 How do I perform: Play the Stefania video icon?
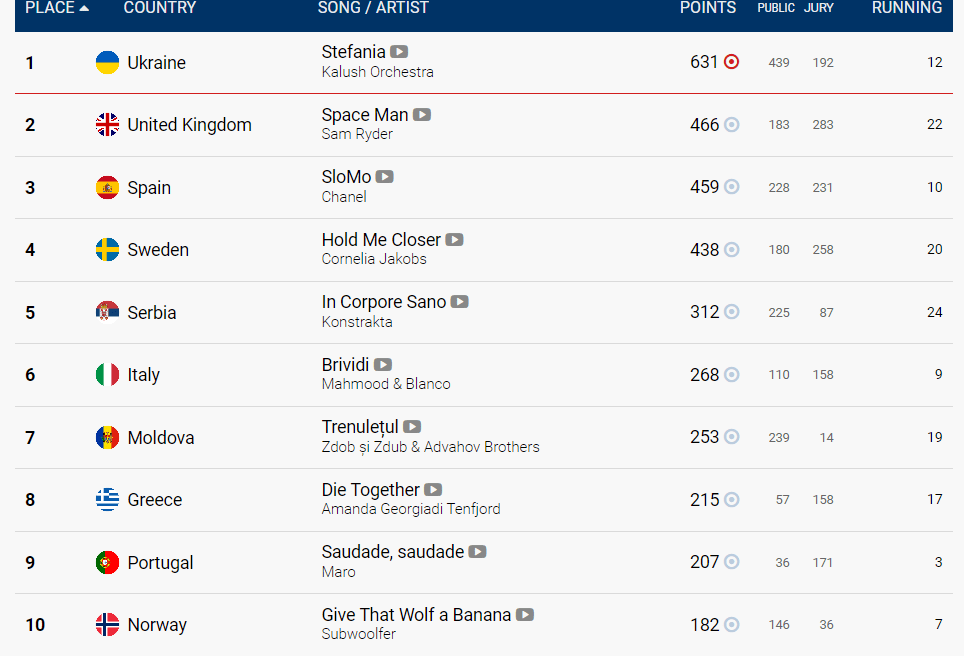pos(399,52)
